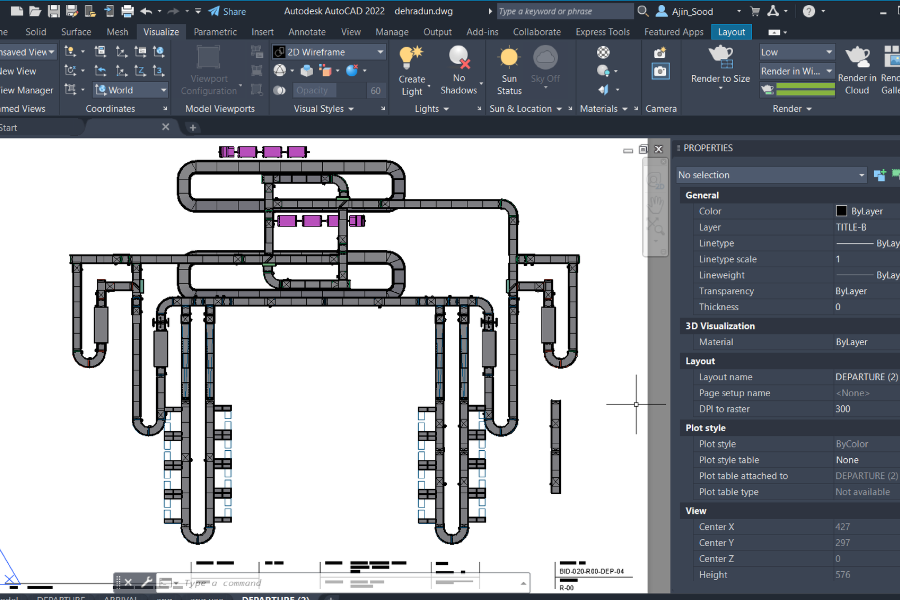Image resolution: width=900 pixels, height=600 pixels.
Task: Click the 3-Point UCS icon
Action: tap(159, 71)
